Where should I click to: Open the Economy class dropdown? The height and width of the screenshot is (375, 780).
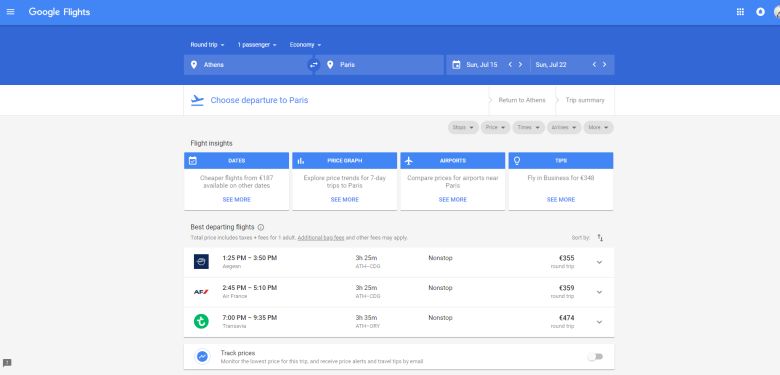point(305,45)
